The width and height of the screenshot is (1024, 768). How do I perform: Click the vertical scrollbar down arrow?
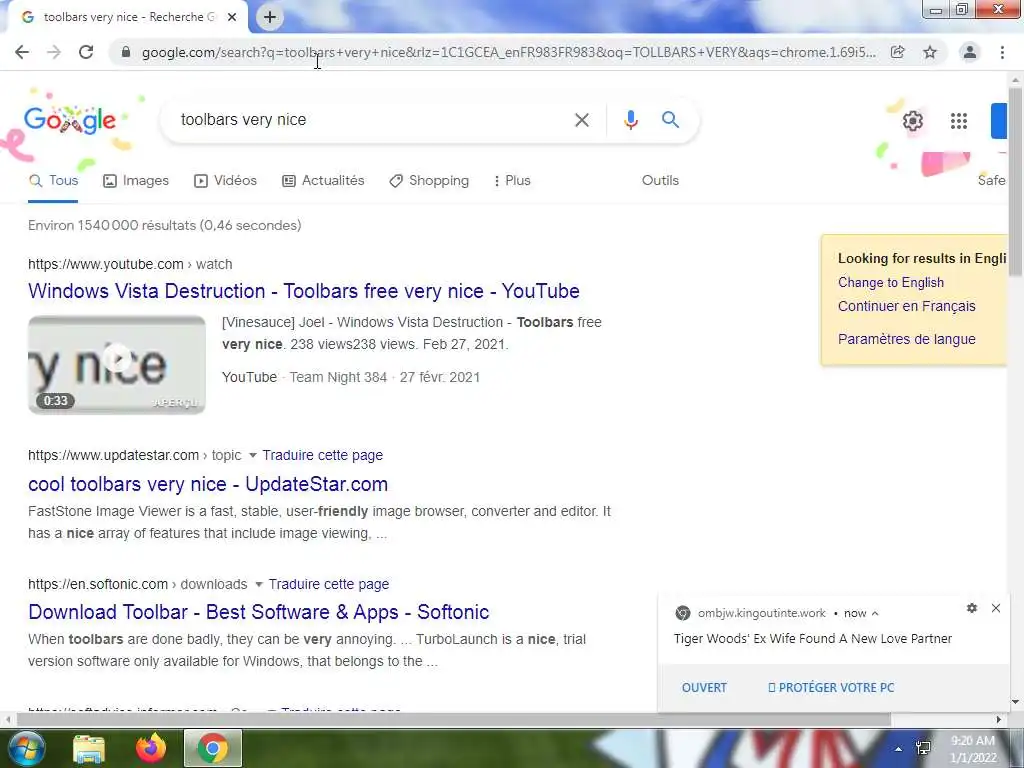[1015, 703]
